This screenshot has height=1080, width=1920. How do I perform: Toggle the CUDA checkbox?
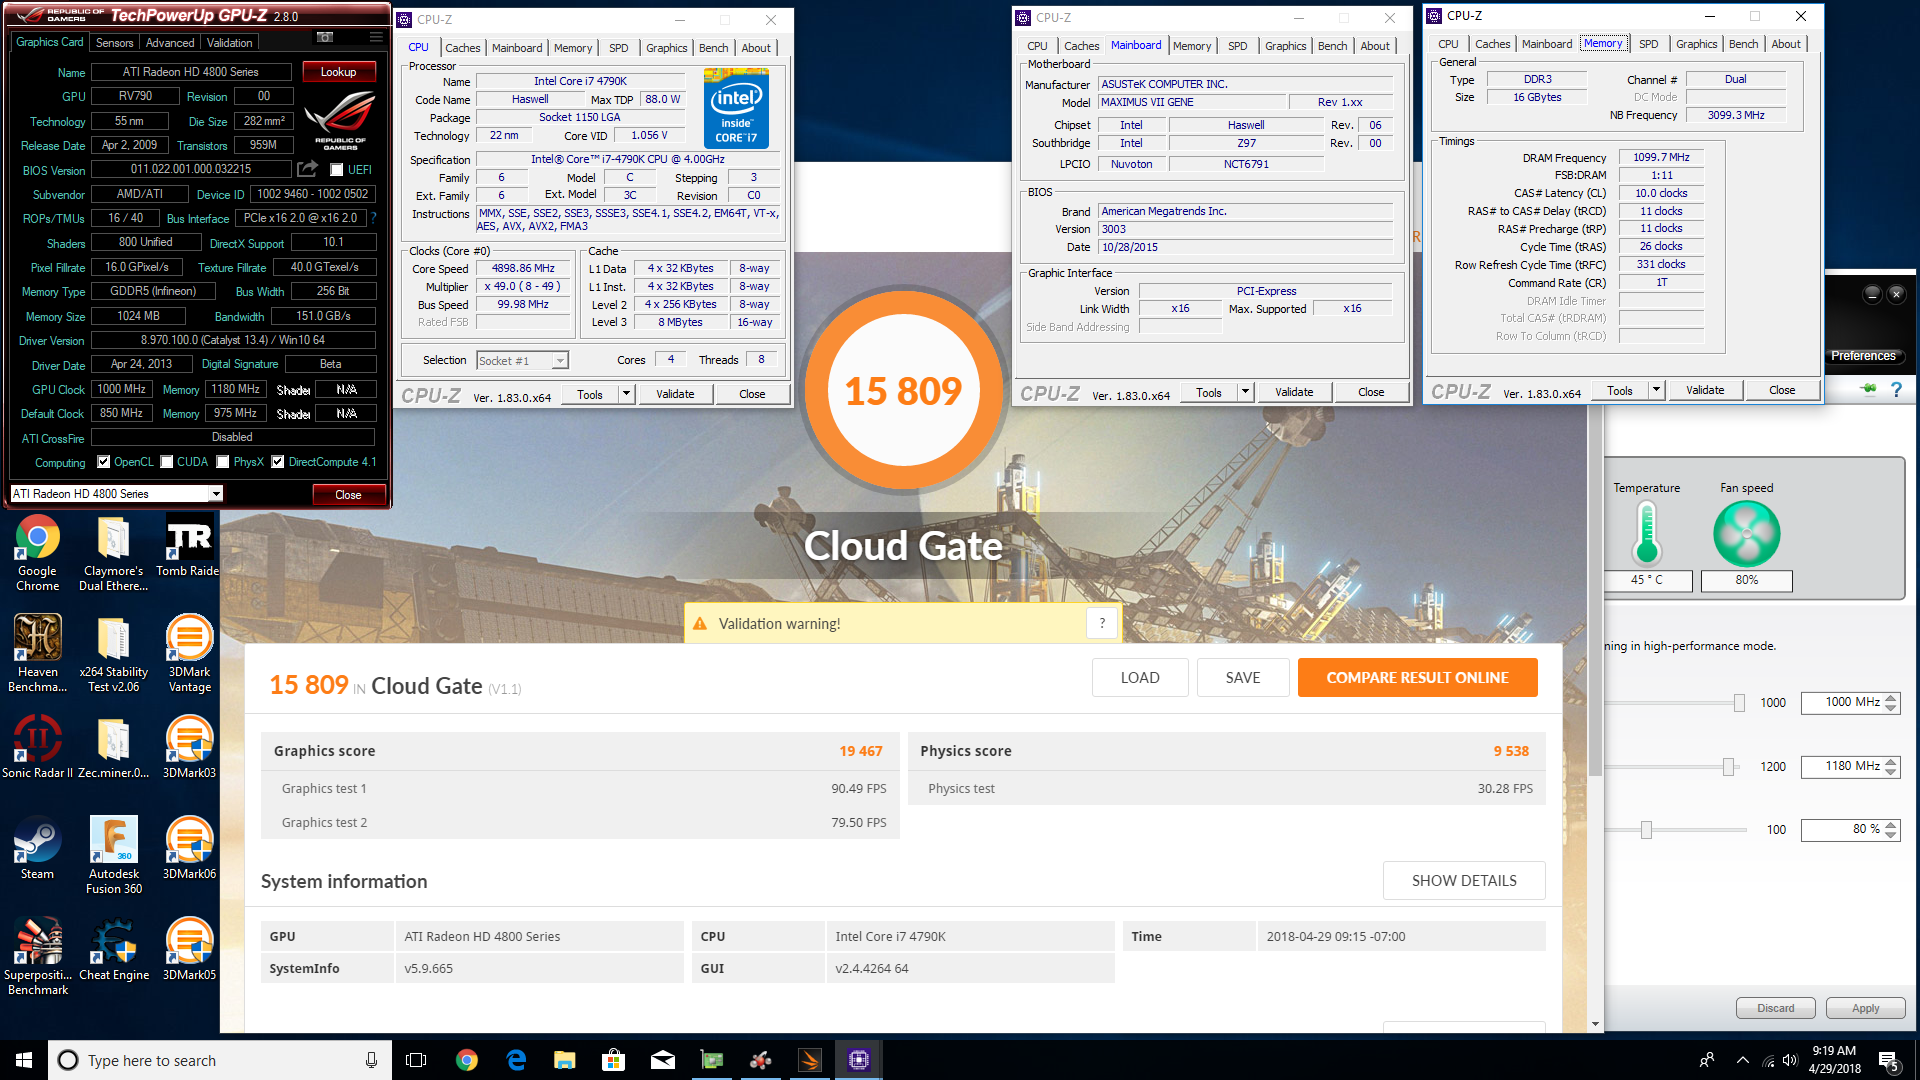(x=167, y=462)
